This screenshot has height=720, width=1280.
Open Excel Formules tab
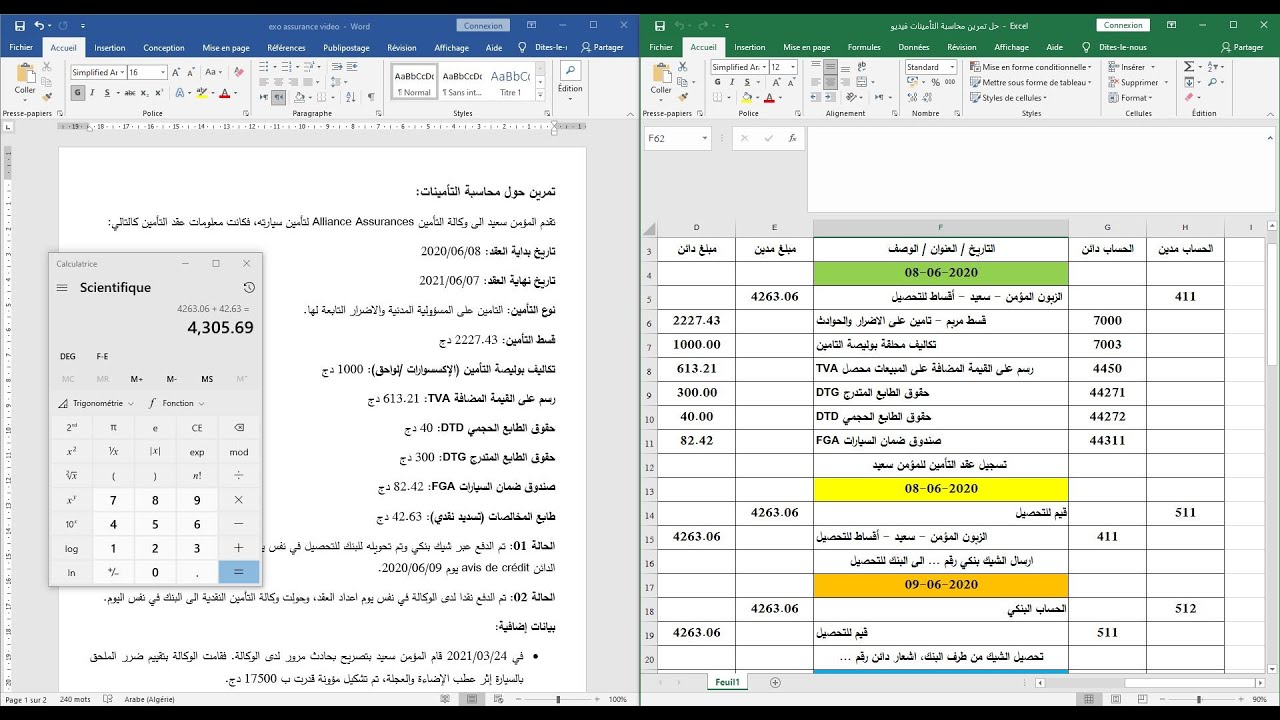click(864, 47)
